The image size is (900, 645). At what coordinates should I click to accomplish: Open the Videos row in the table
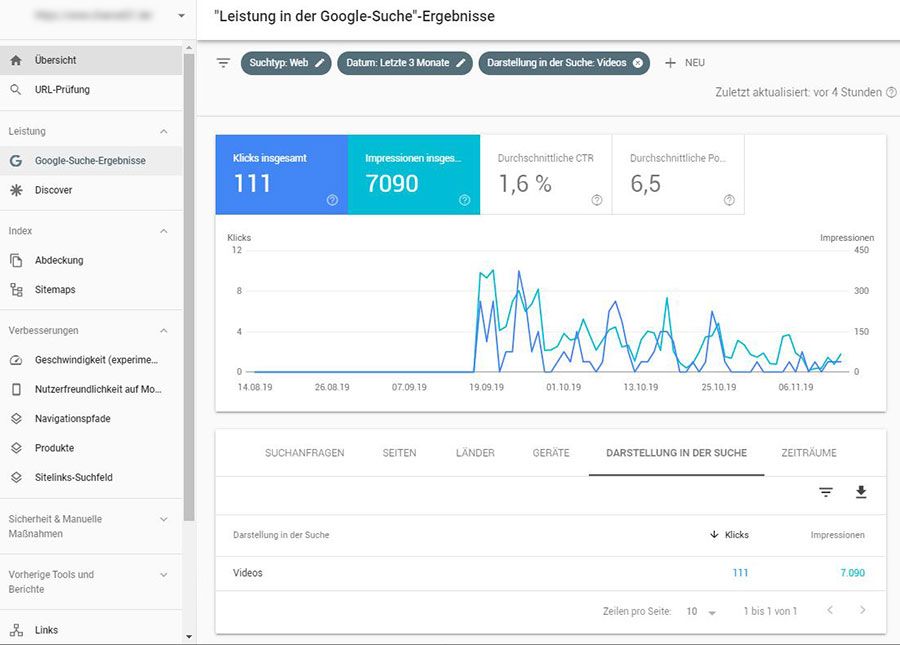point(551,573)
